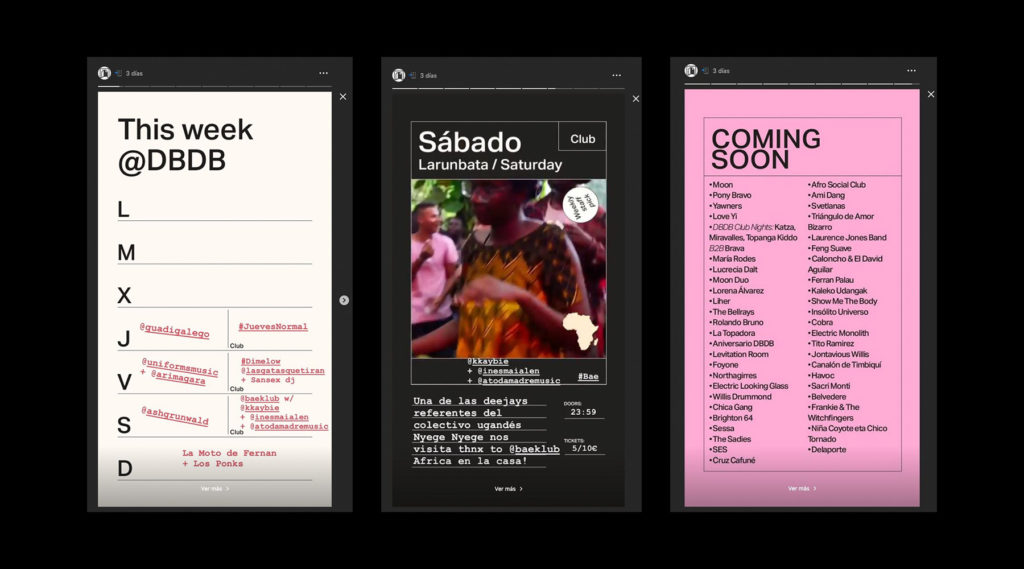Close the This week @DBDB story

(x=343, y=97)
